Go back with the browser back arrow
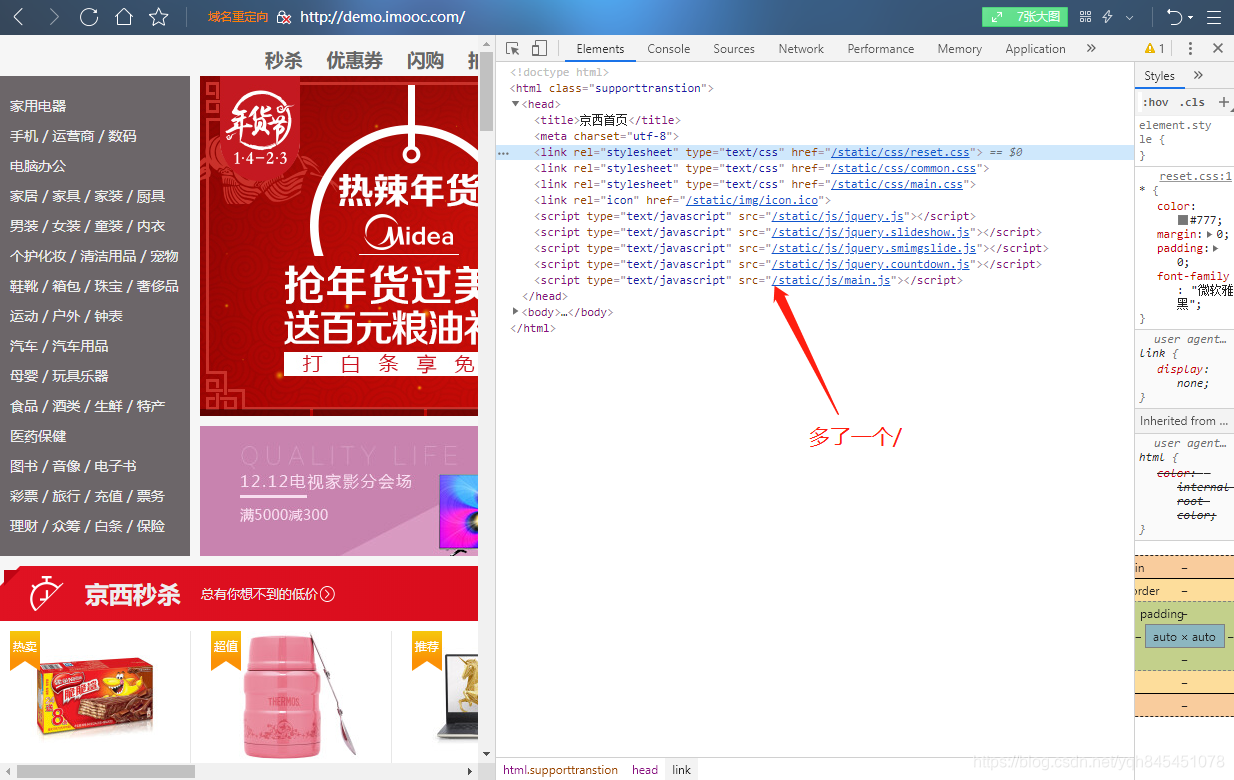The height and width of the screenshot is (780, 1234). (x=19, y=17)
